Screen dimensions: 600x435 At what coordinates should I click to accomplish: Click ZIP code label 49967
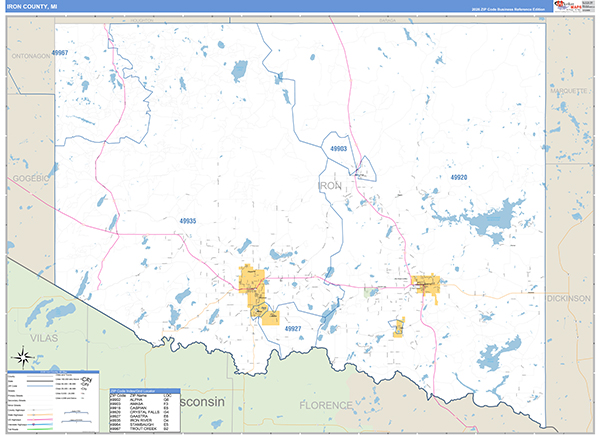[60, 53]
